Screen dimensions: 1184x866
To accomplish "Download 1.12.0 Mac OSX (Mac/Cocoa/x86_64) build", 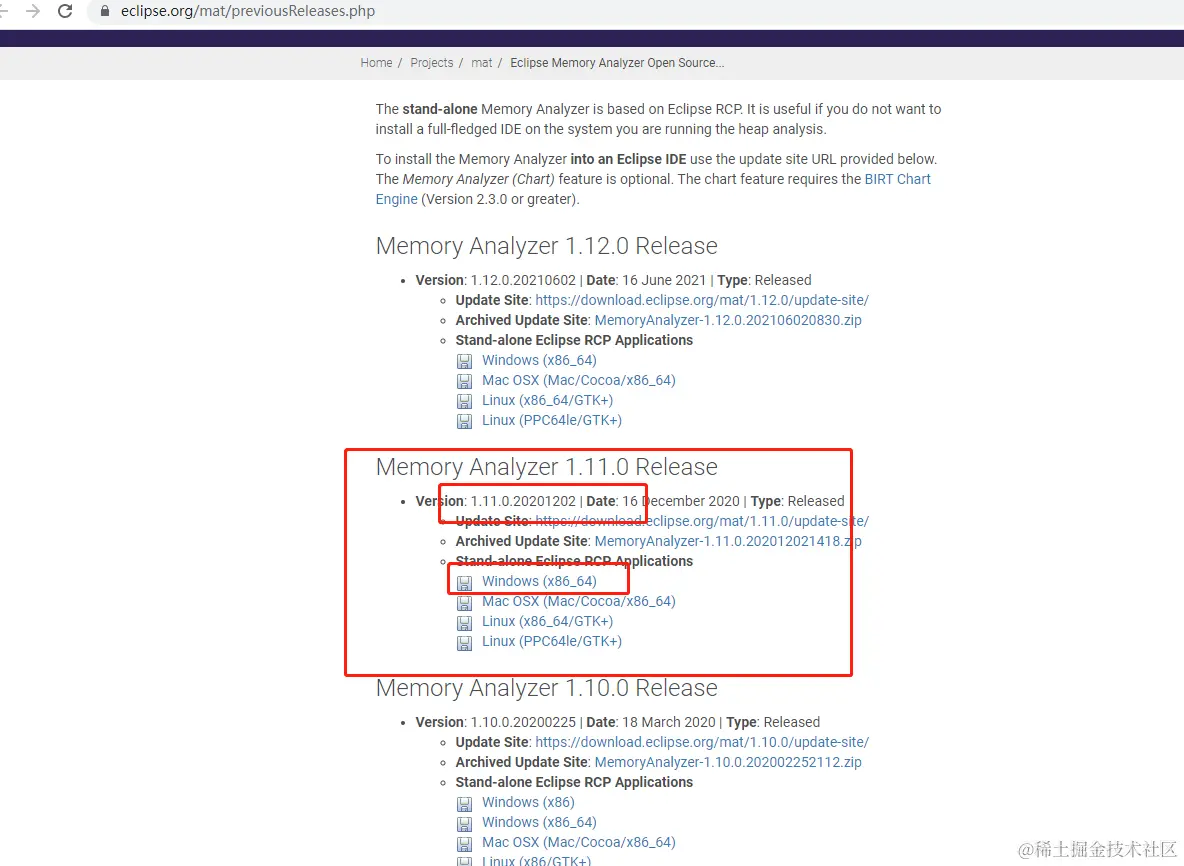I will (578, 380).
